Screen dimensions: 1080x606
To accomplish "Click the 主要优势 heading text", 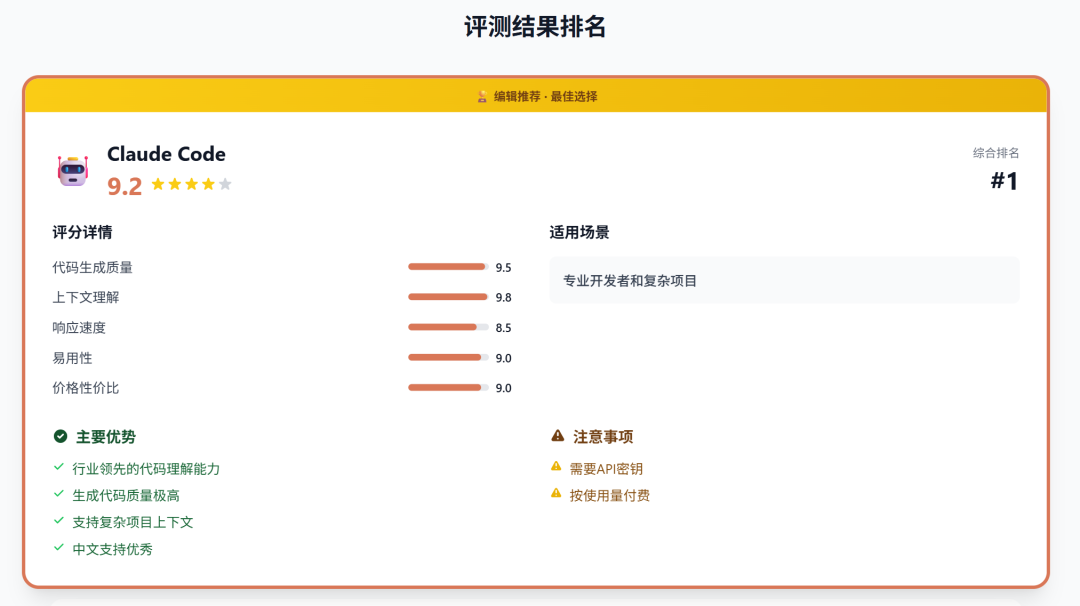I will (106, 437).
